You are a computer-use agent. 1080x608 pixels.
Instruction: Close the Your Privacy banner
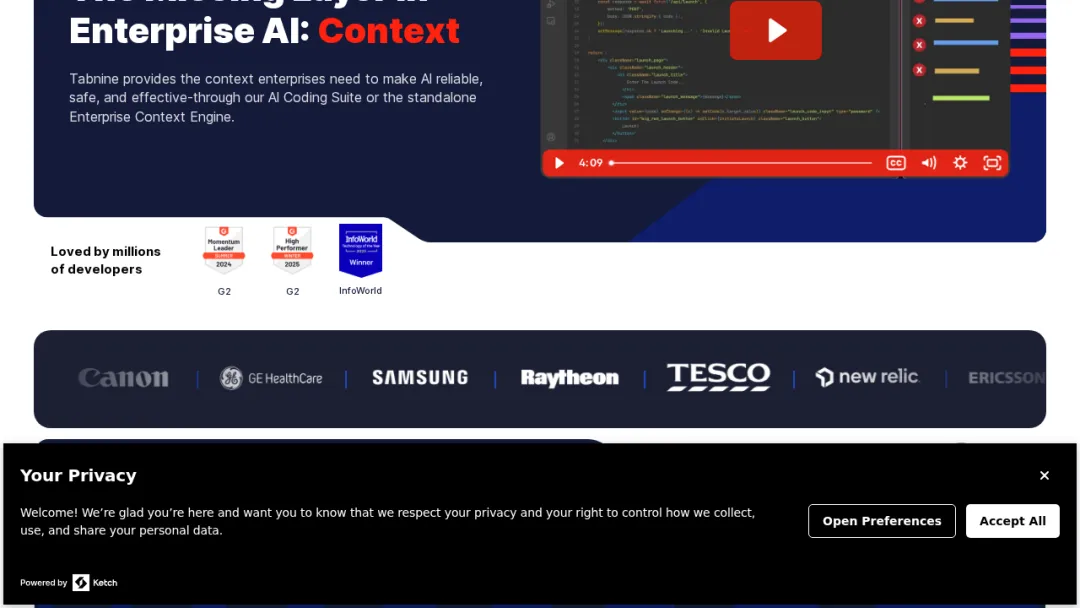coord(1044,476)
